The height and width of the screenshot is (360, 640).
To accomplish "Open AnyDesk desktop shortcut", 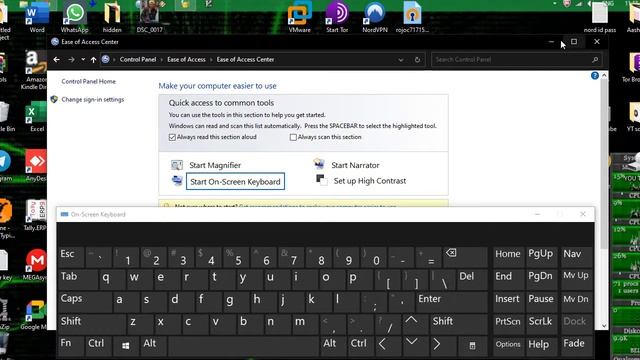I will tap(36, 165).
